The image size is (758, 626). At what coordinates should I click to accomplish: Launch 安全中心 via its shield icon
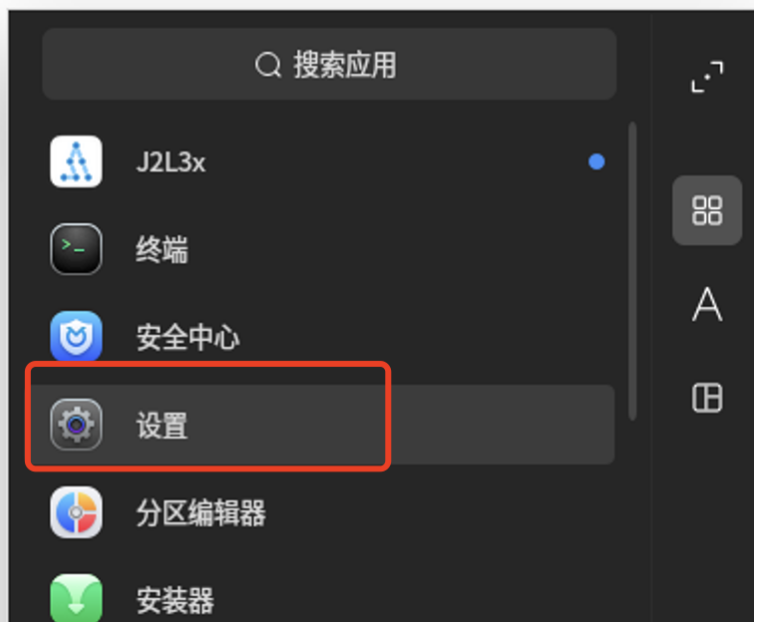click(x=76, y=336)
